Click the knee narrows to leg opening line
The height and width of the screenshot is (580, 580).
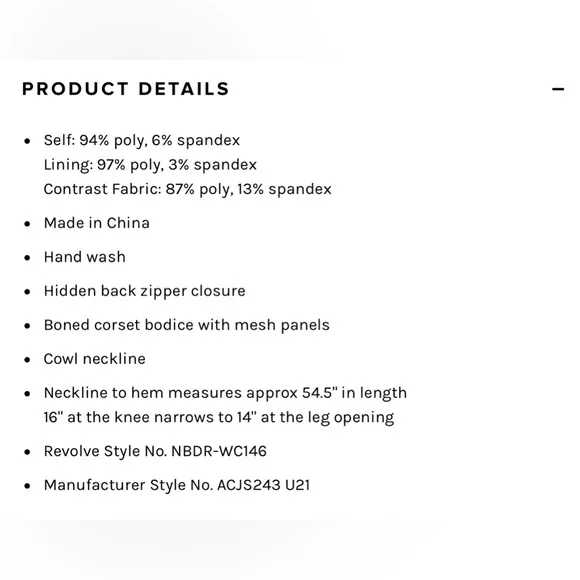coord(219,418)
